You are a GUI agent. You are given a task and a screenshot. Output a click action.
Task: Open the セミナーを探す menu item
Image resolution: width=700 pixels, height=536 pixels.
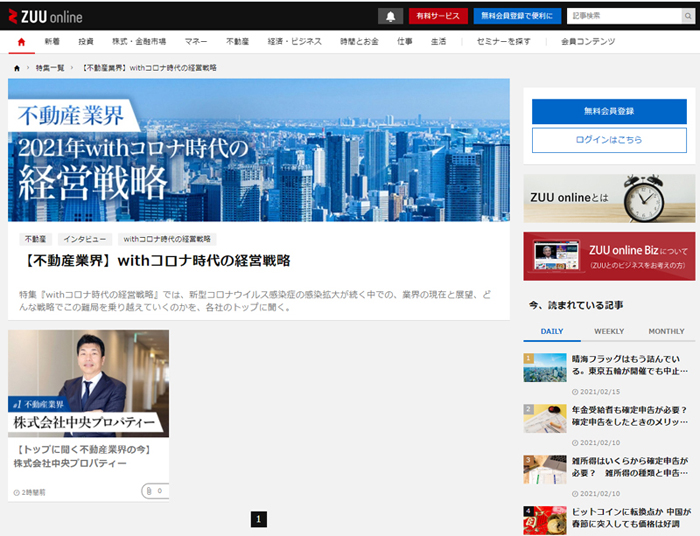point(504,42)
